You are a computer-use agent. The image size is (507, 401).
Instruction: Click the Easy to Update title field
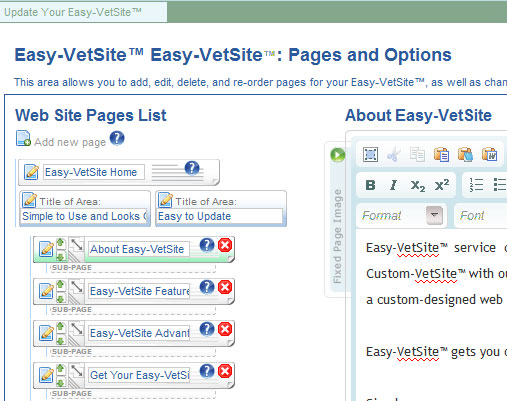point(220,216)
